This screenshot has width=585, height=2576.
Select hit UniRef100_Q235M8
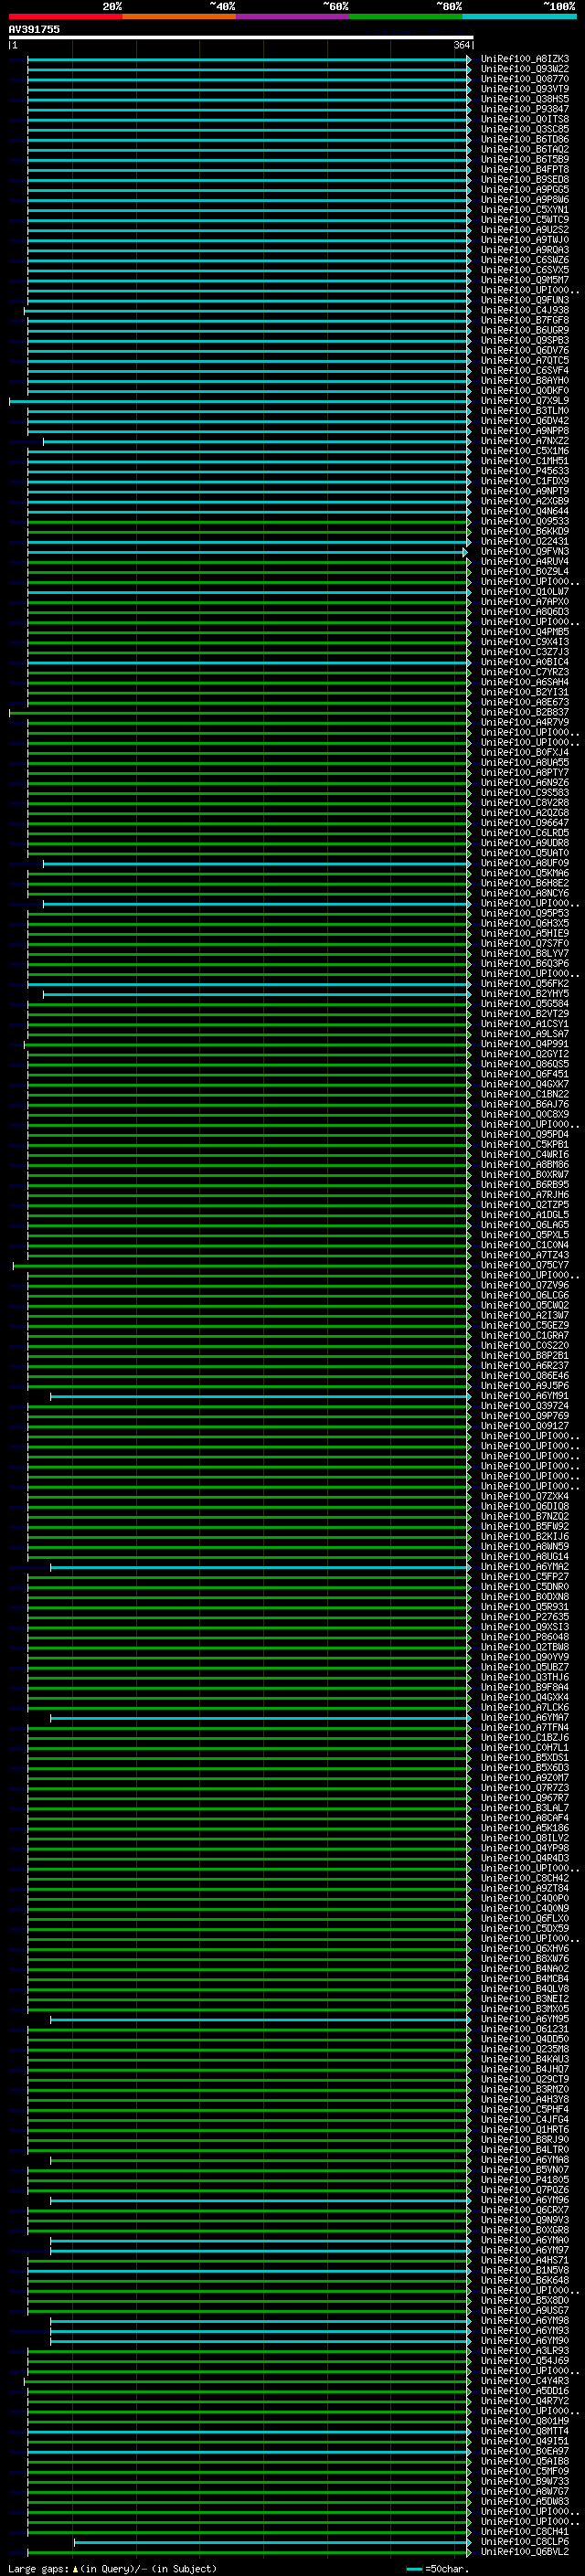click(525, 2051)
